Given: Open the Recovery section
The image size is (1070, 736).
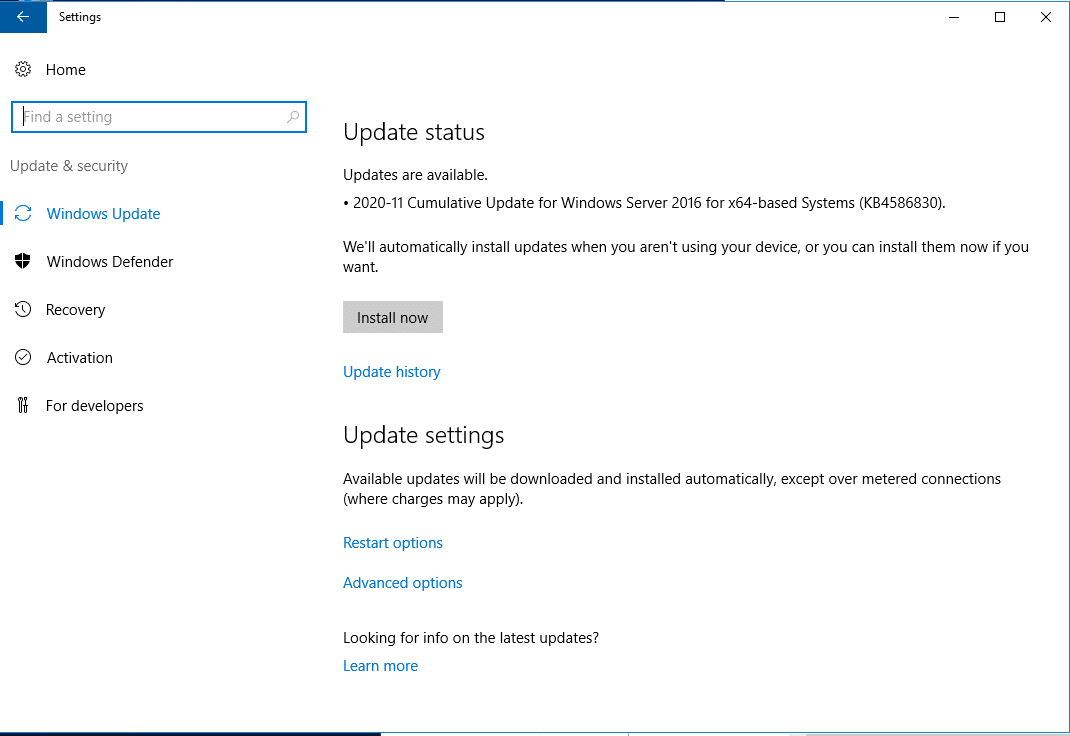Looking at the screenshot, I should point(75,310).
